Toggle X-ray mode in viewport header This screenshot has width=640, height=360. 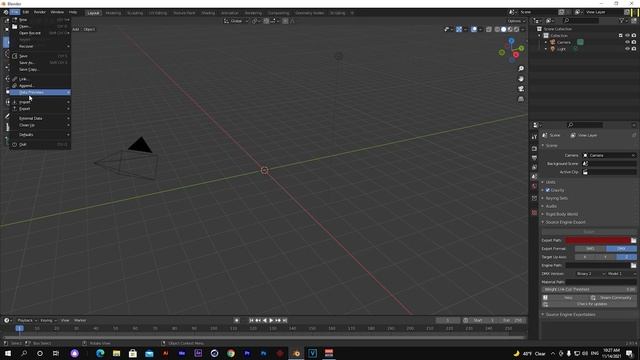(x=489, y=29)
